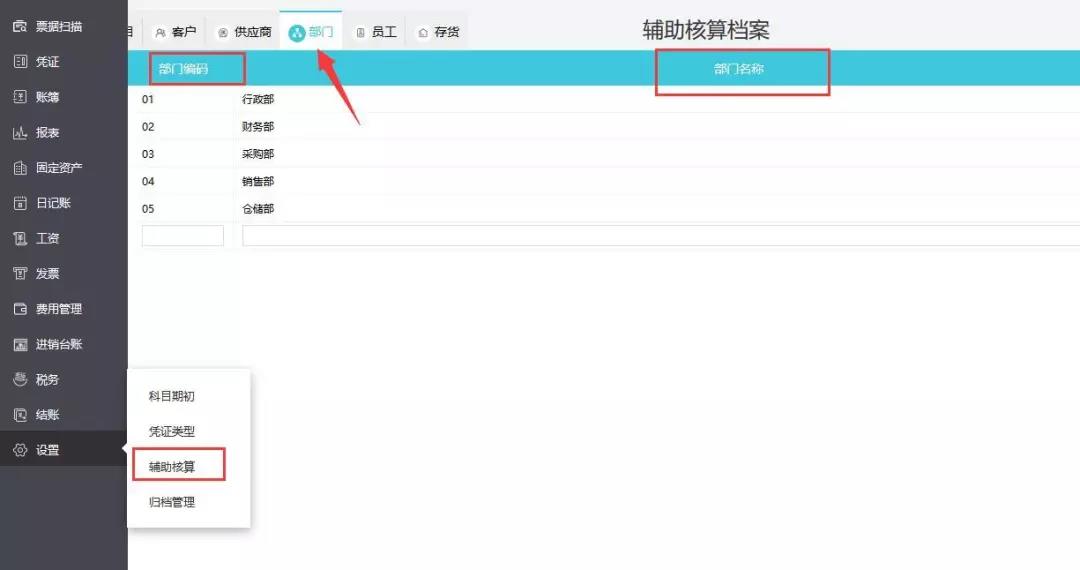
Task: Click the 票据扫描 scan icon in sidebar
Action: 20,26
